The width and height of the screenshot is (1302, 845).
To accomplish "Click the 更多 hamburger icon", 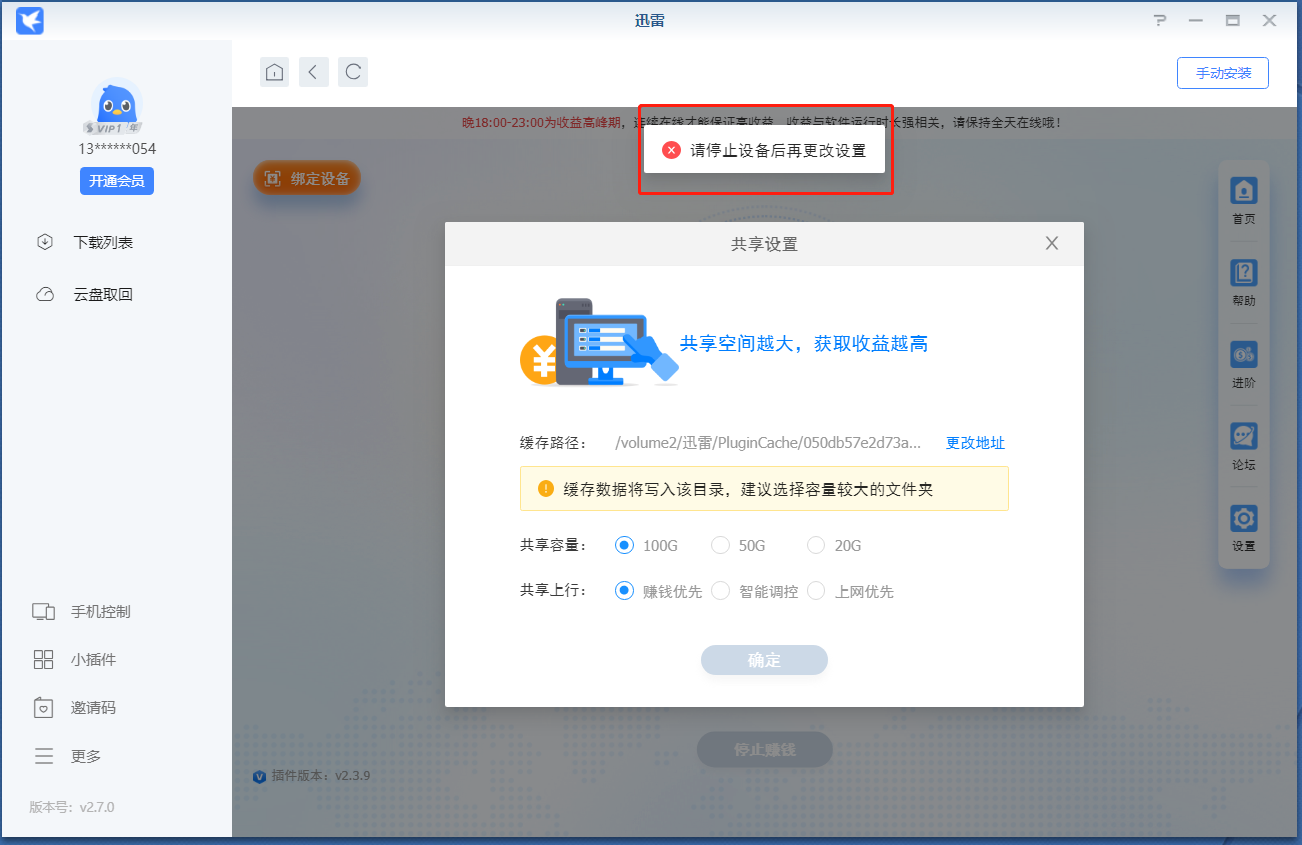I will pos(43,756).
